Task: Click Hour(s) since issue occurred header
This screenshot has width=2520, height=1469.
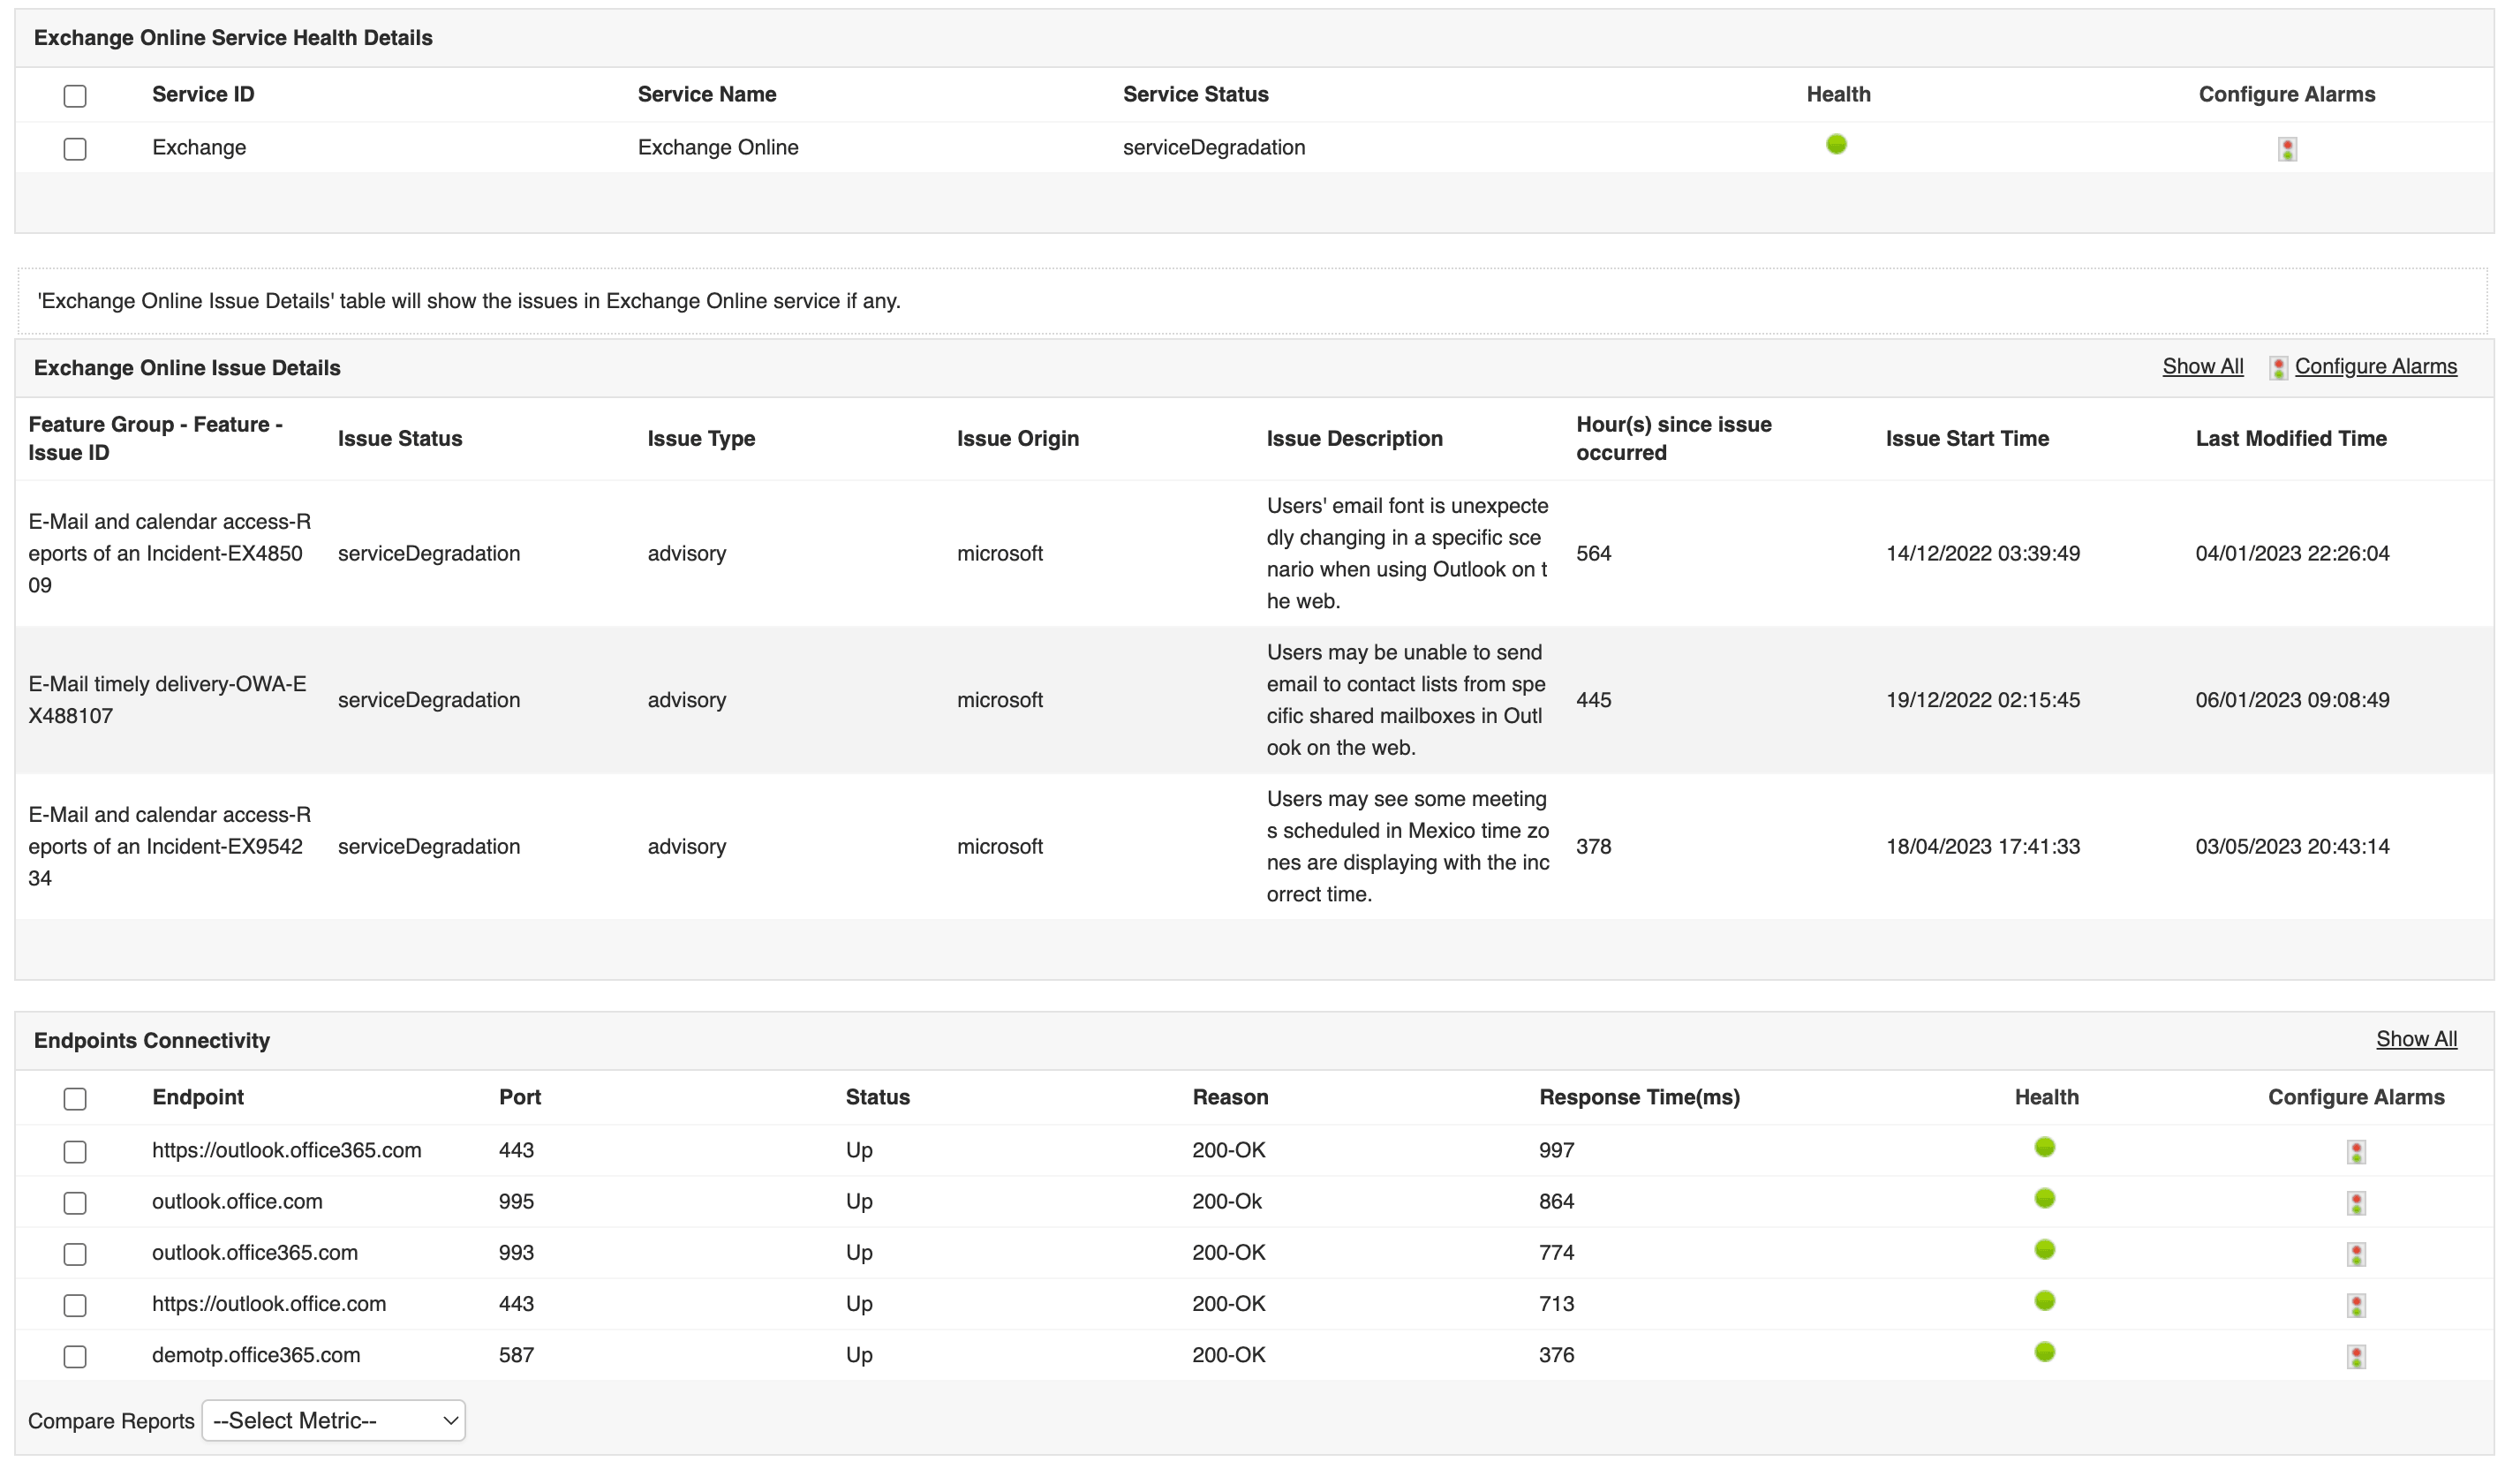Action: coord(1674,439)
